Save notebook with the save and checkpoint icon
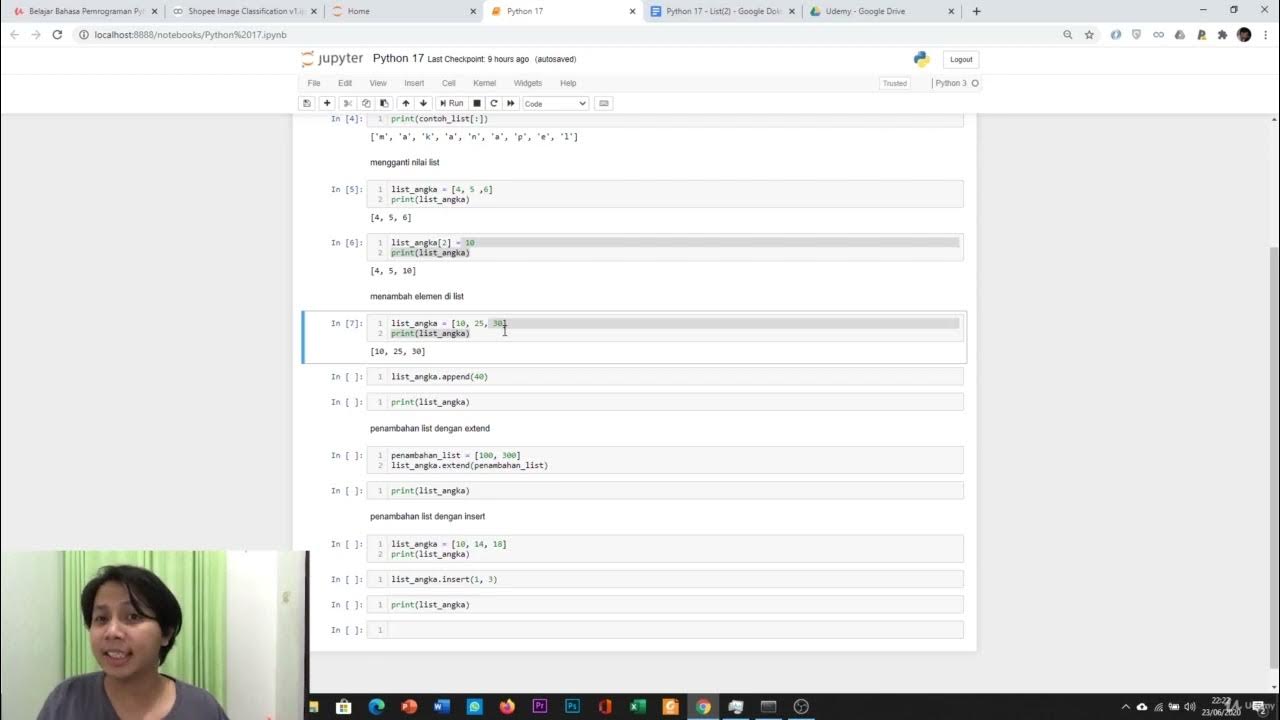 click(307, 103)
